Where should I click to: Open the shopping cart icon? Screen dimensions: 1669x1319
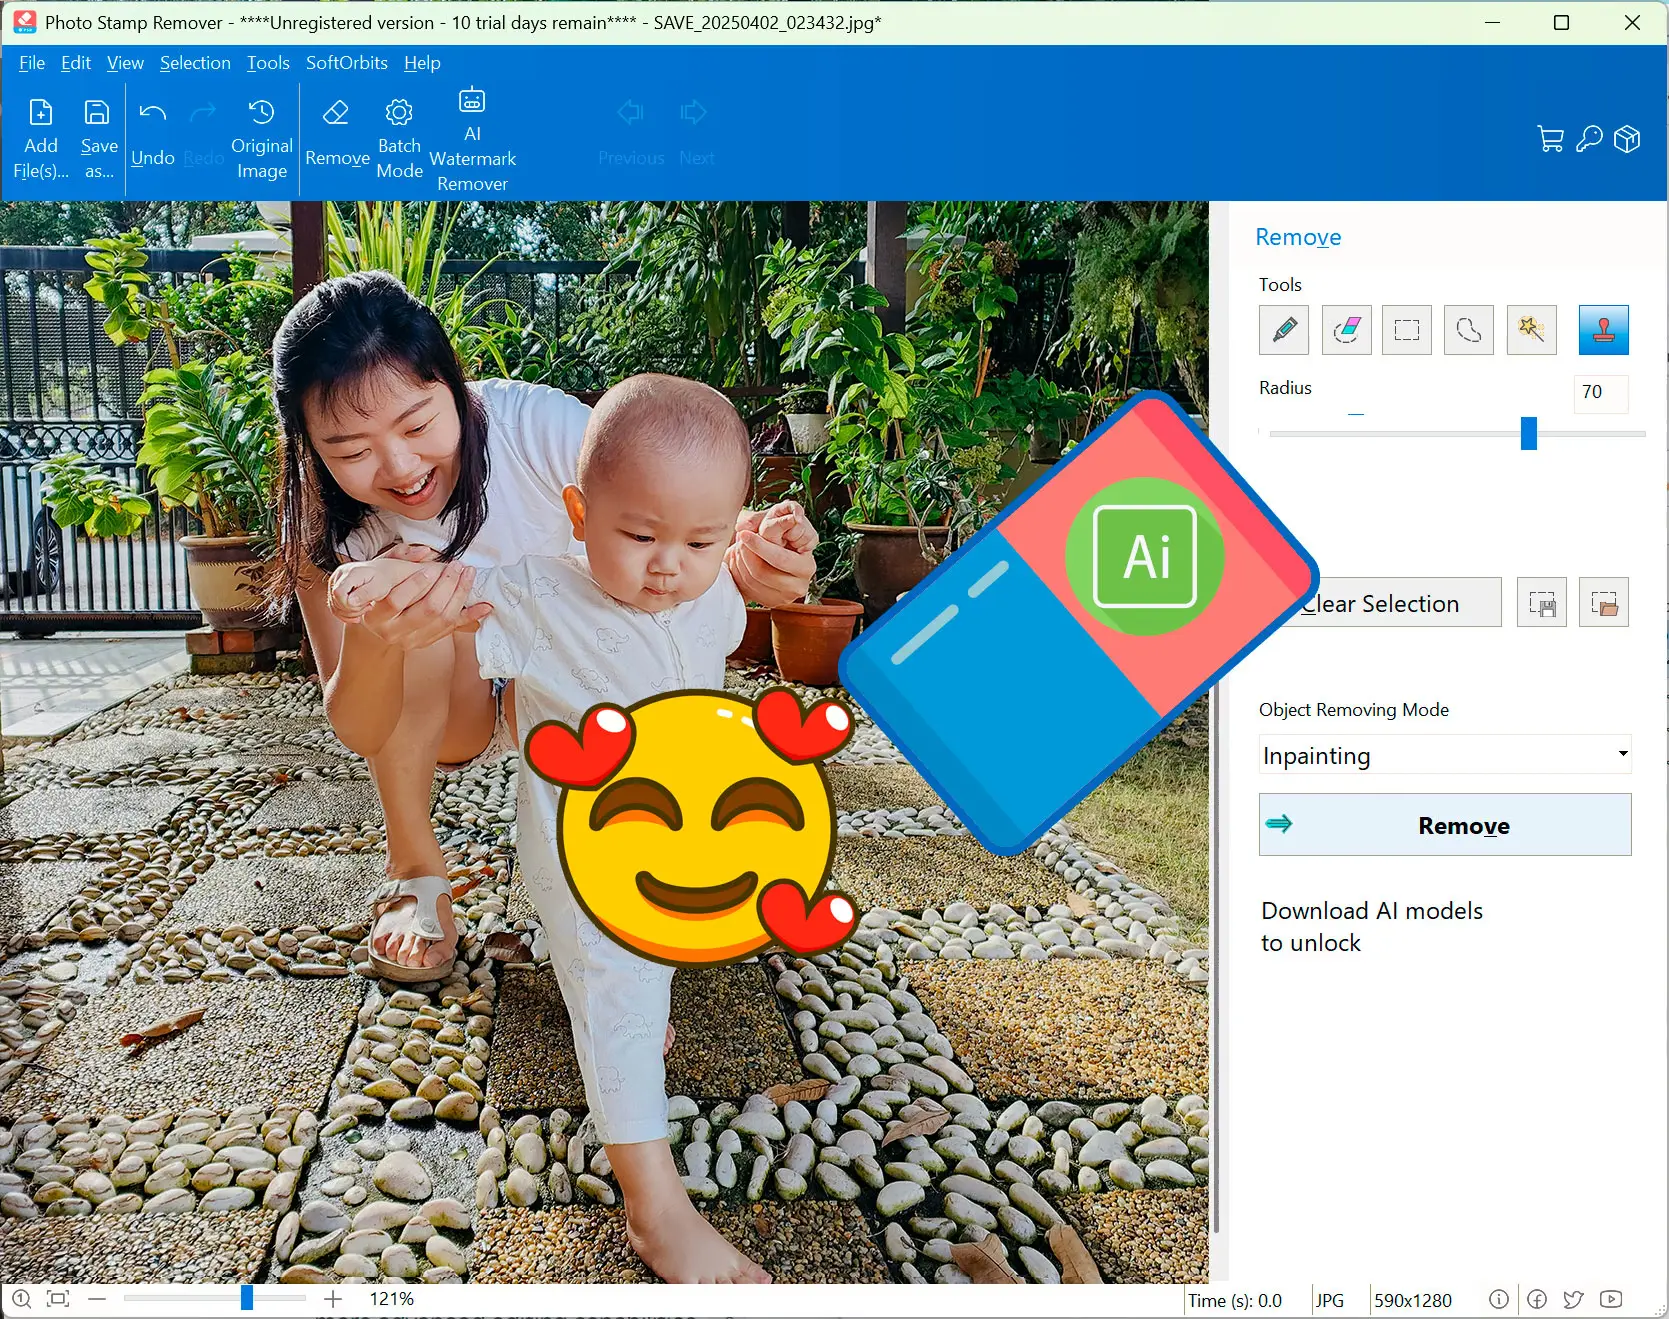[1550, 139]
